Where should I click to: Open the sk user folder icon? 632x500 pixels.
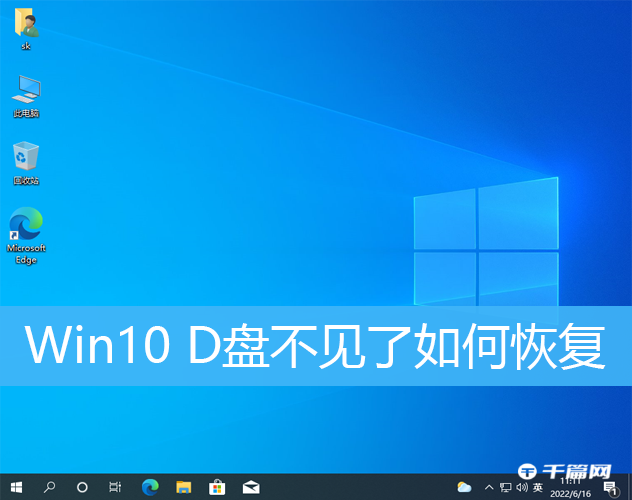click(x=26, y=28)
